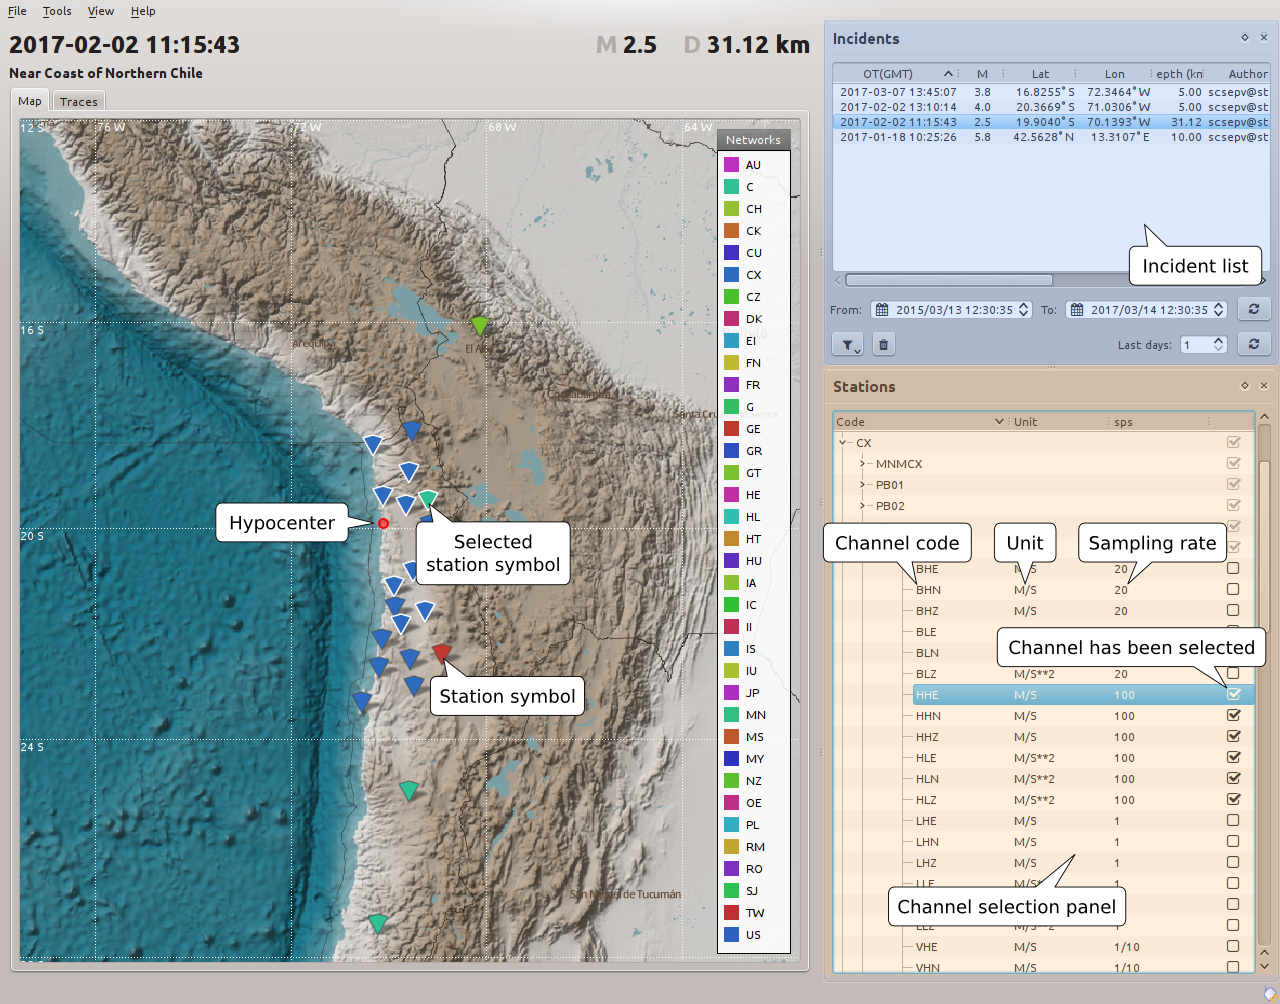The width and height of the screenshot is (1280, 1004).
Task: Switch to the Traces tab
Action: tap(78, 102)
